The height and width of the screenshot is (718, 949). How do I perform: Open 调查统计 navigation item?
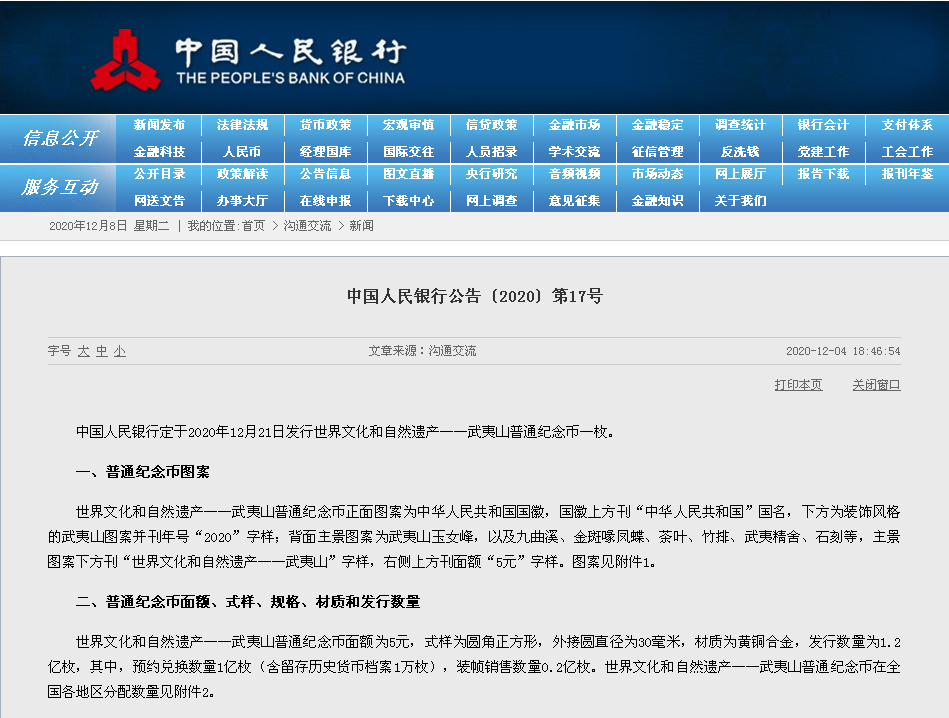point(740,125)
